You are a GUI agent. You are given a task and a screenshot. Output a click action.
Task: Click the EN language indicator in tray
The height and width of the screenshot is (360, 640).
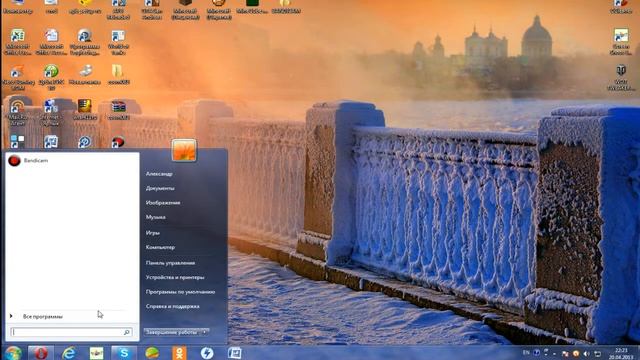526,352
